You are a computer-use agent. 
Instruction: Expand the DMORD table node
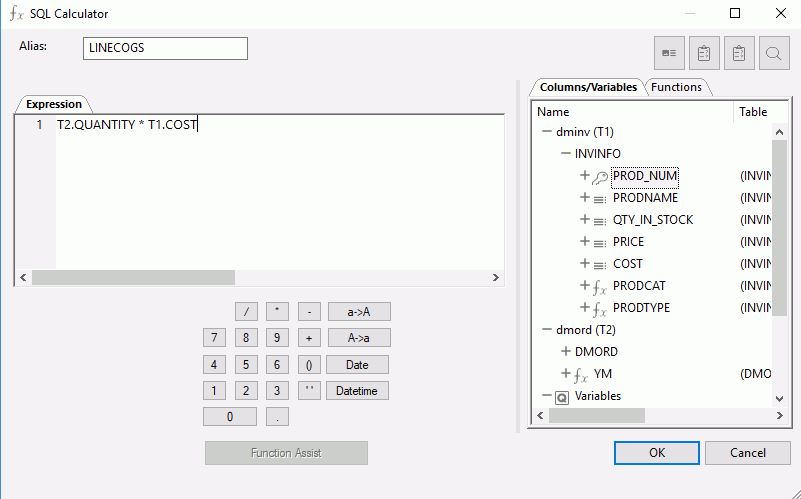566,351
